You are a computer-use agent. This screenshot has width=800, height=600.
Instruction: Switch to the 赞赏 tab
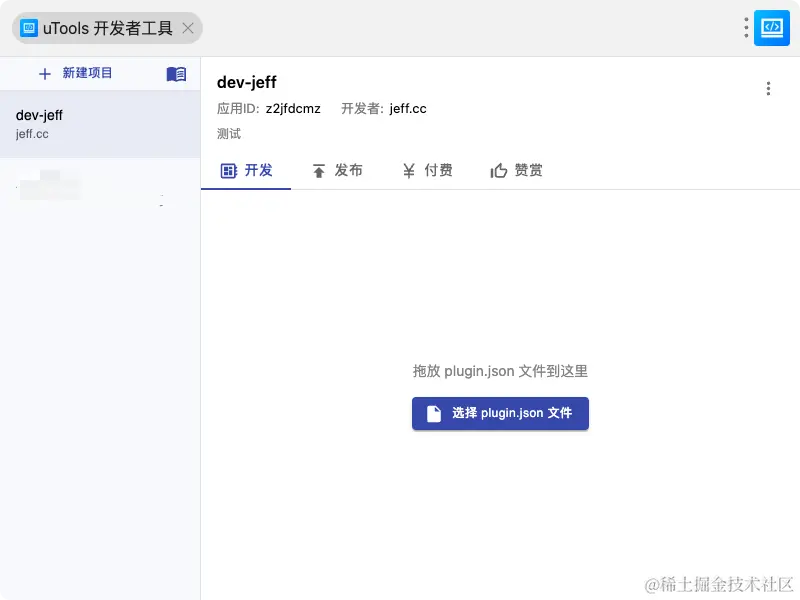(x=516, y=170)
